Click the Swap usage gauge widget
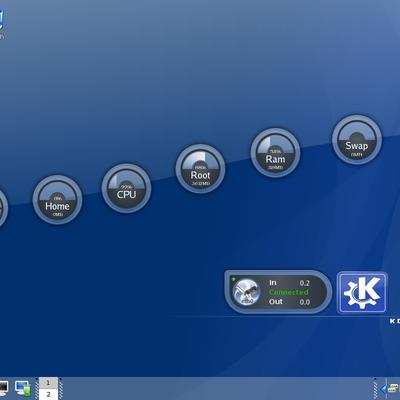Image resolution: width=400 pixels, height=400 pixels. coord(357,140)
